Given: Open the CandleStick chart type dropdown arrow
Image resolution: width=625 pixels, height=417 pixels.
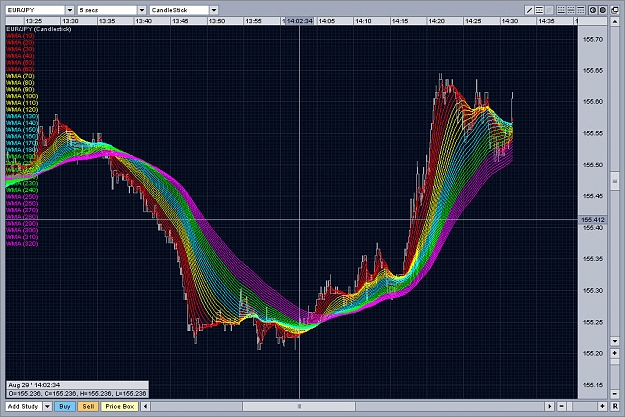Looking at the screenshot, I should 214,10.
